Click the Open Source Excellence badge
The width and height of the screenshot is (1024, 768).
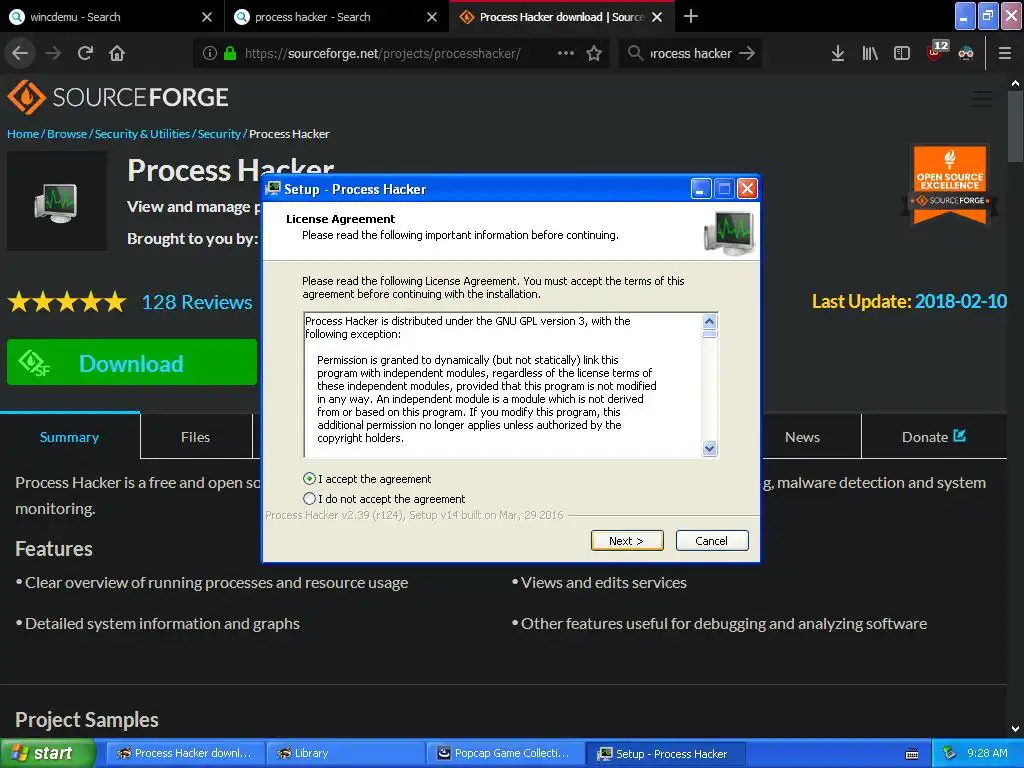click(950, 185)
